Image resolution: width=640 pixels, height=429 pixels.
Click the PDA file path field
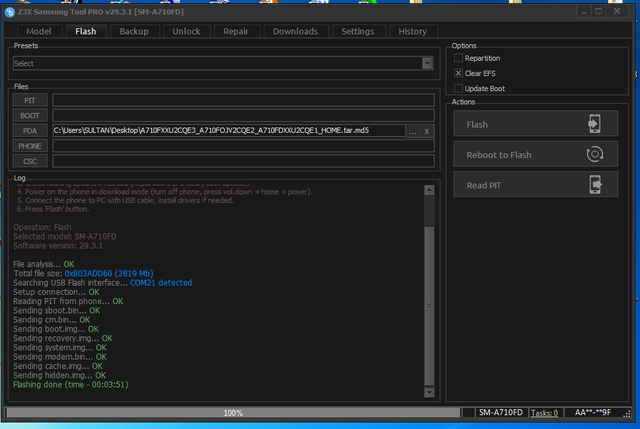(229, 131)
